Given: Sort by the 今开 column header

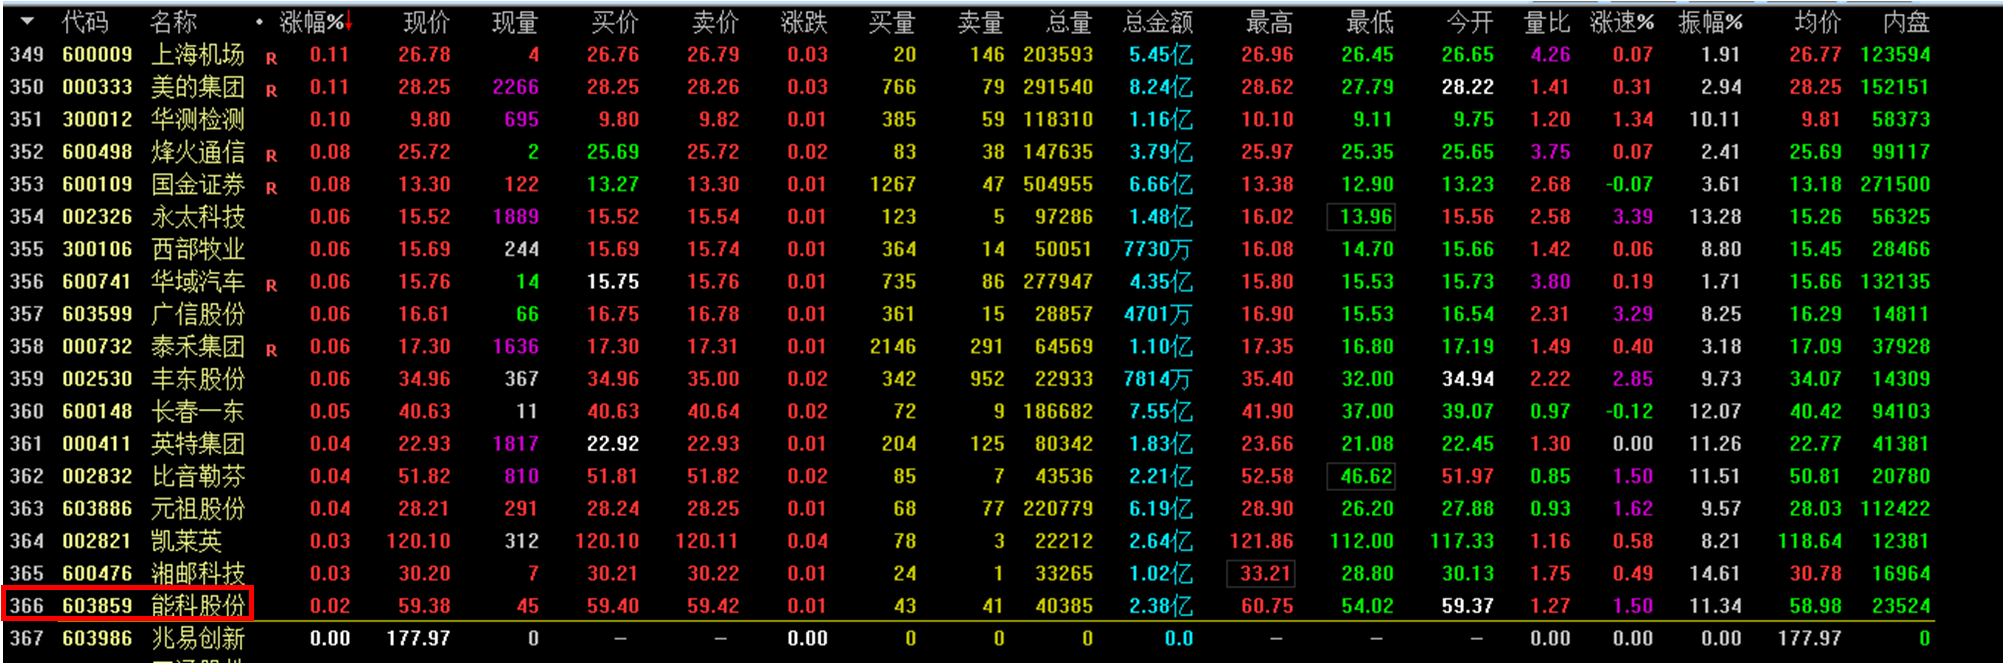Looking at the screenshot, I should 1469,21.
